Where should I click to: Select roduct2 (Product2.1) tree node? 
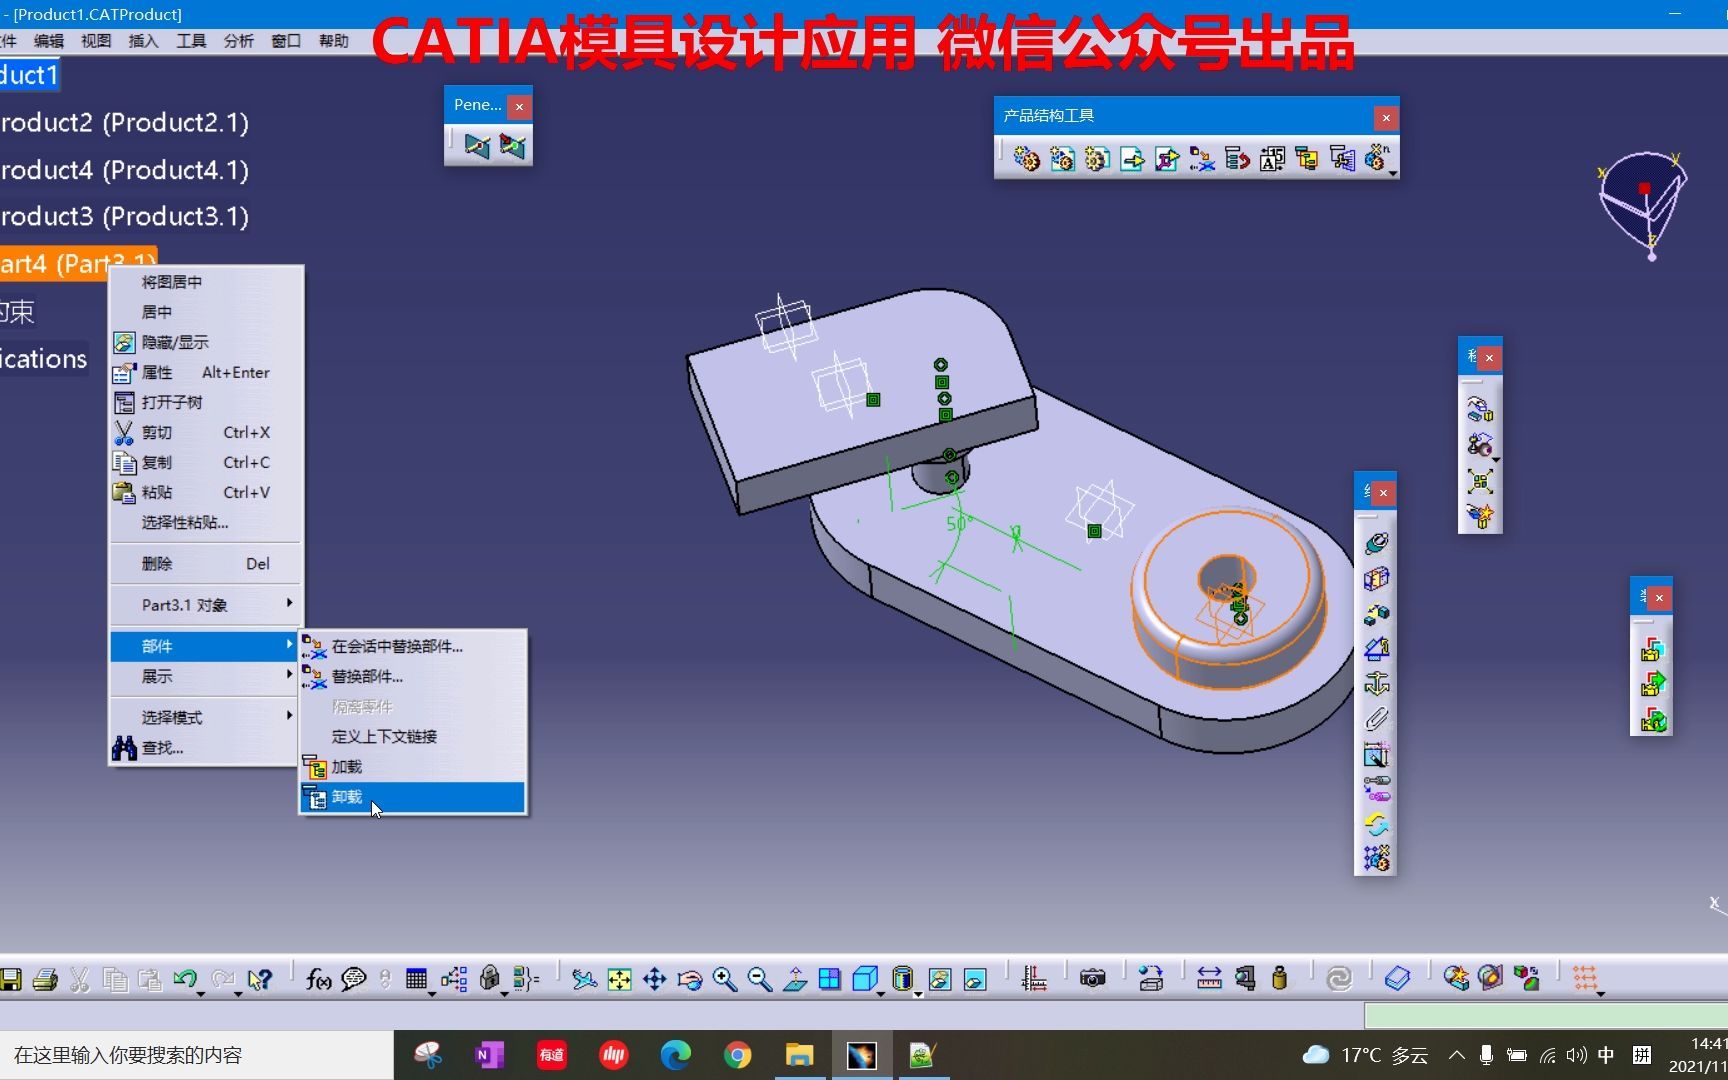click(124, 122)
